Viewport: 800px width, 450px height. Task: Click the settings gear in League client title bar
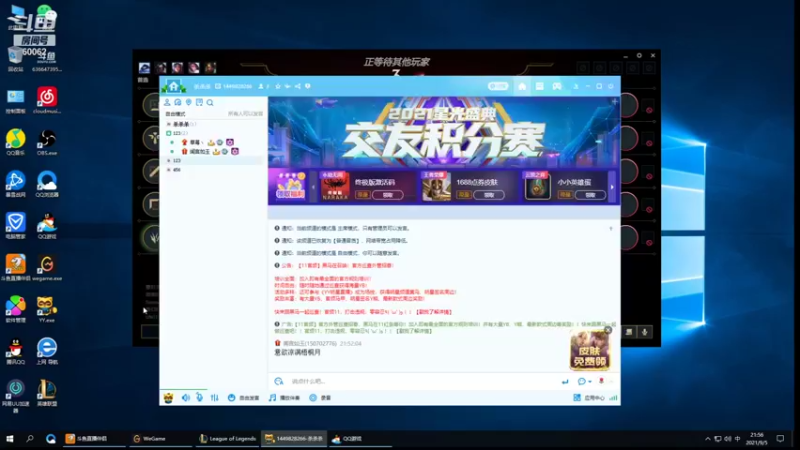(639, 55)
